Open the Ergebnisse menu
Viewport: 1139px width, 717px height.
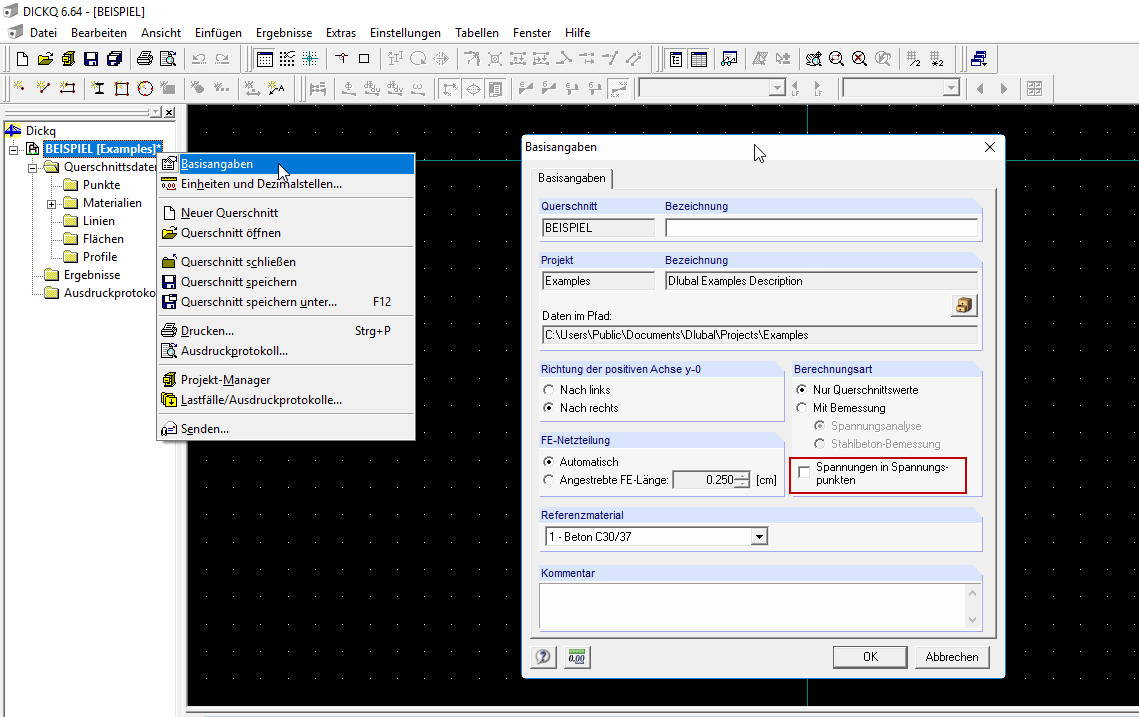click(283, 33)
